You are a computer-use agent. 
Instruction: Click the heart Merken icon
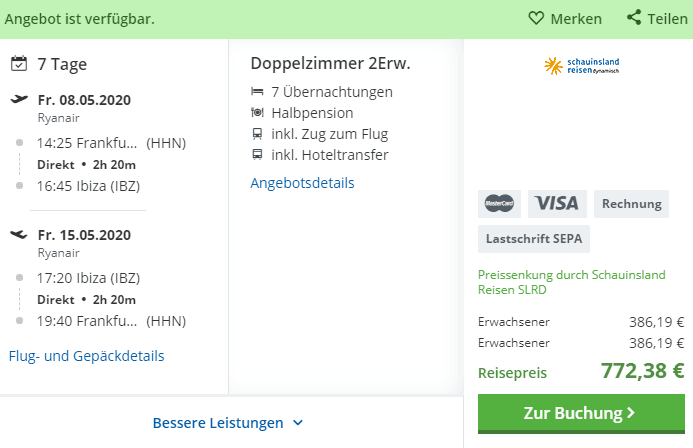click(536, 18)
